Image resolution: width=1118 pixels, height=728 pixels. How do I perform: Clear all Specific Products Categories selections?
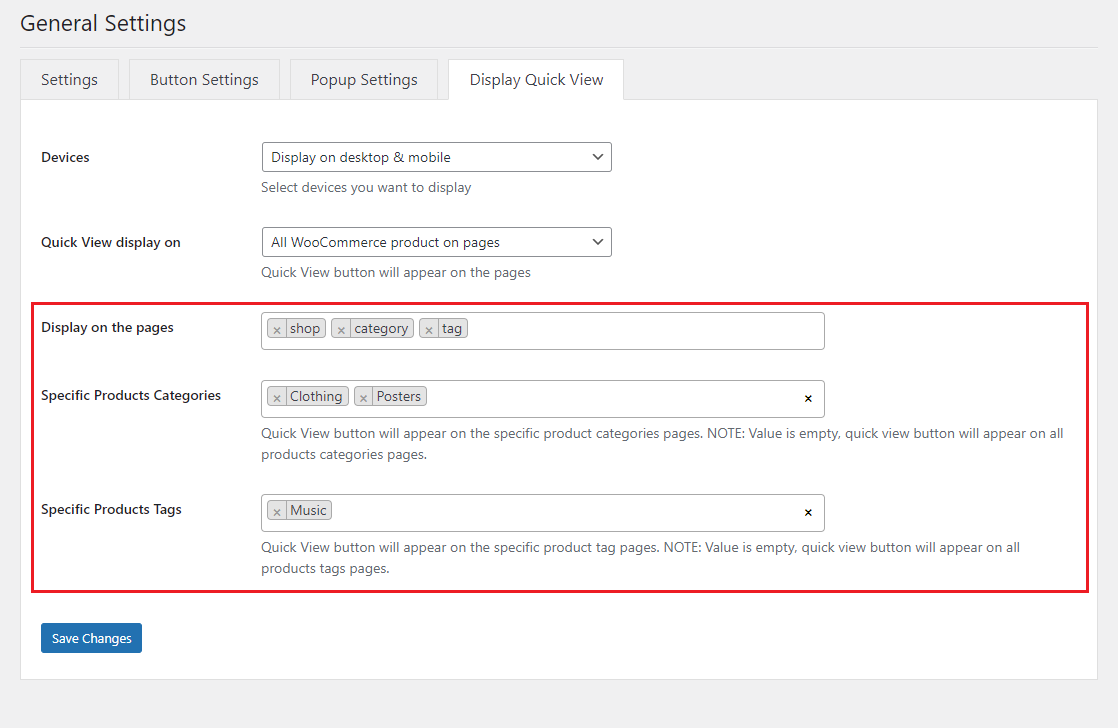tap(808, 398)
